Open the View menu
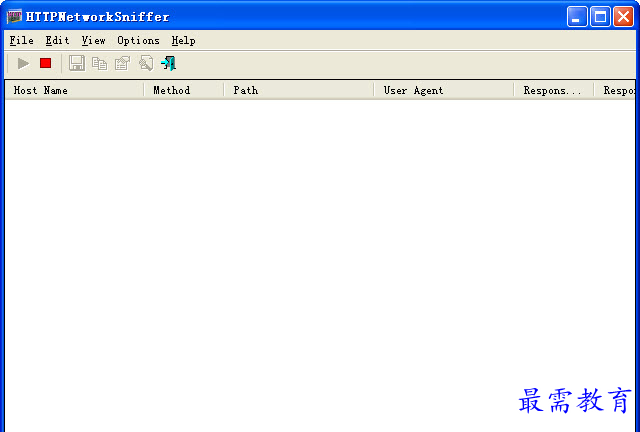 coord(93,40)
